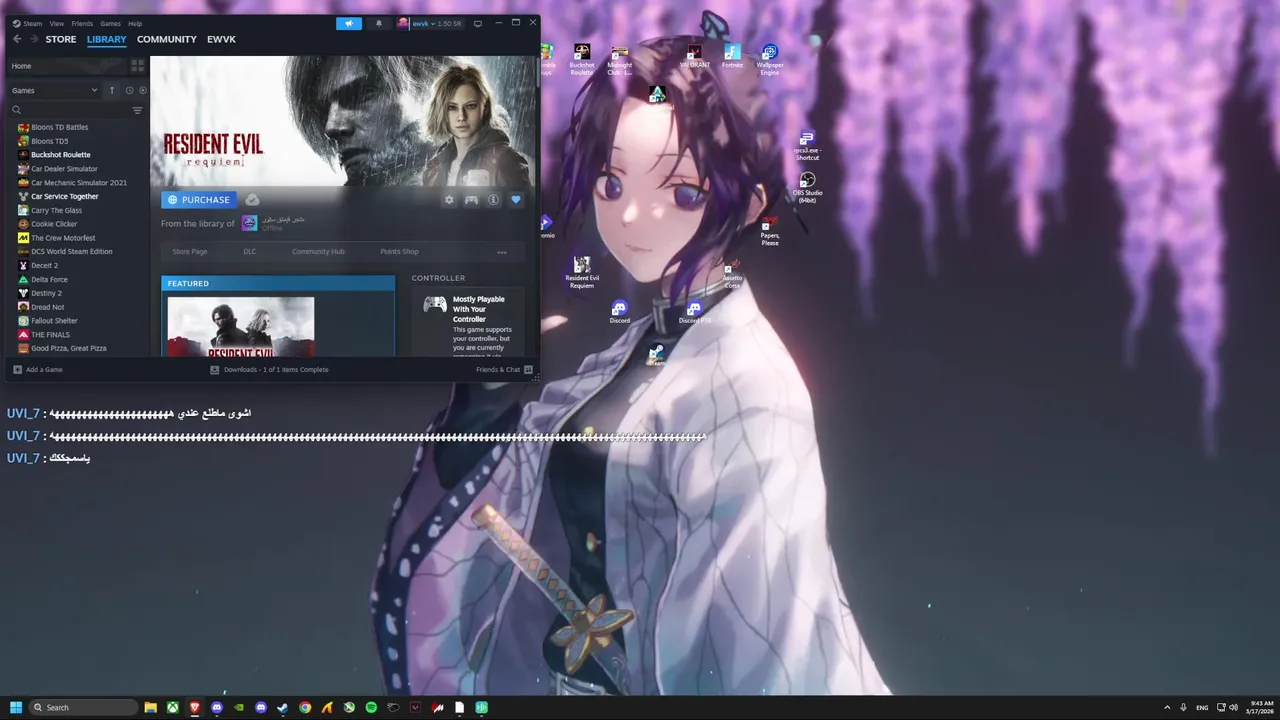Image resolution: width=1280 pixels, height=720 pixels.
Task: Open featured Resident Evil thumbnail
Action: tap(241, 326)
